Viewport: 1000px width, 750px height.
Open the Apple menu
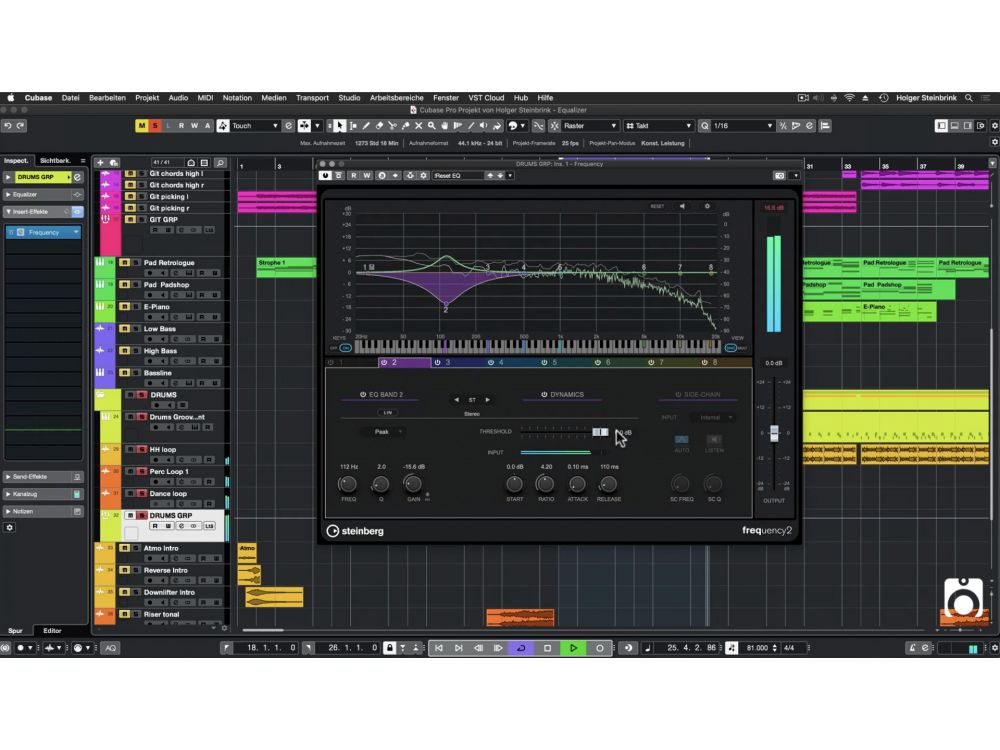click(11, 98)
